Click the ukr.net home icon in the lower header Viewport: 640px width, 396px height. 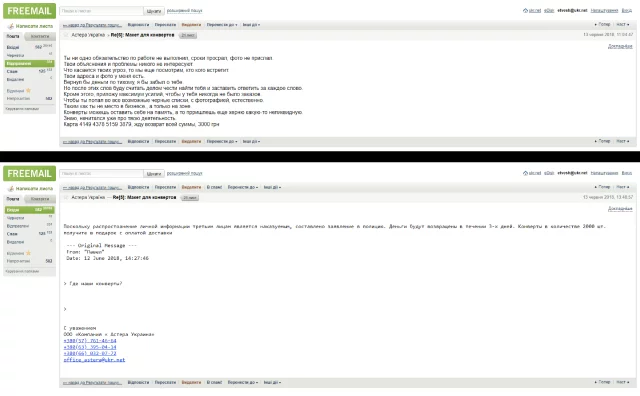(525, 173)
